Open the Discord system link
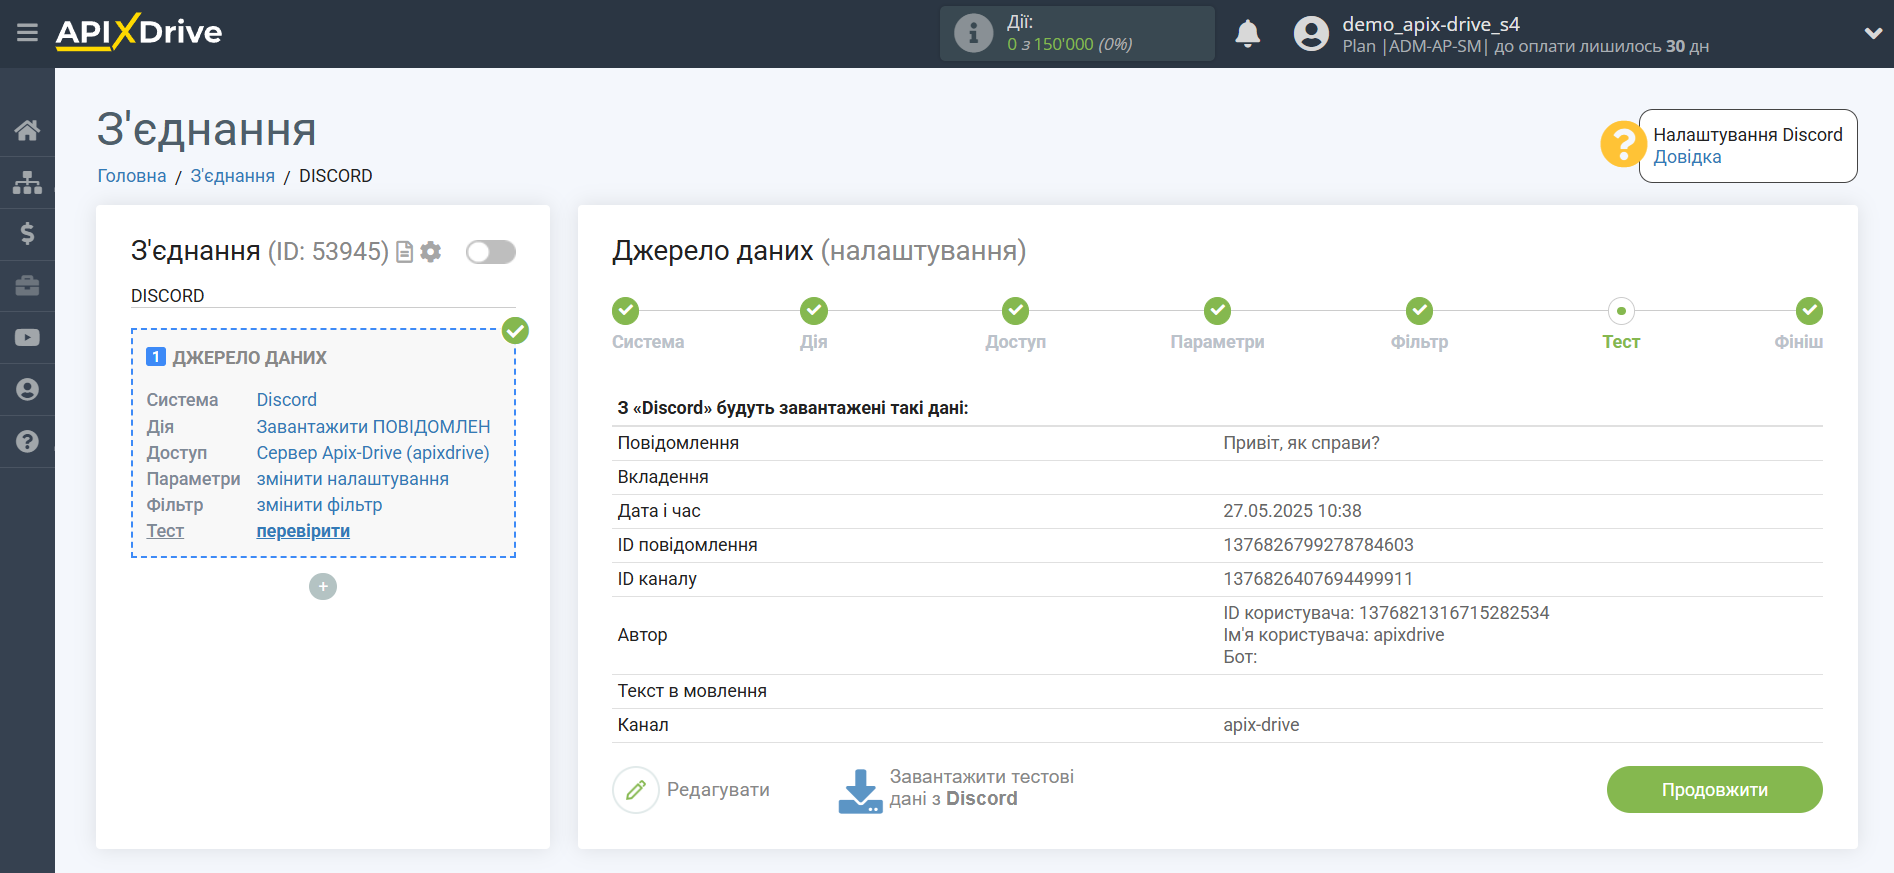The height and width of the screenshot is (873, 1894). pyautogui.click(x=287, y=400)
